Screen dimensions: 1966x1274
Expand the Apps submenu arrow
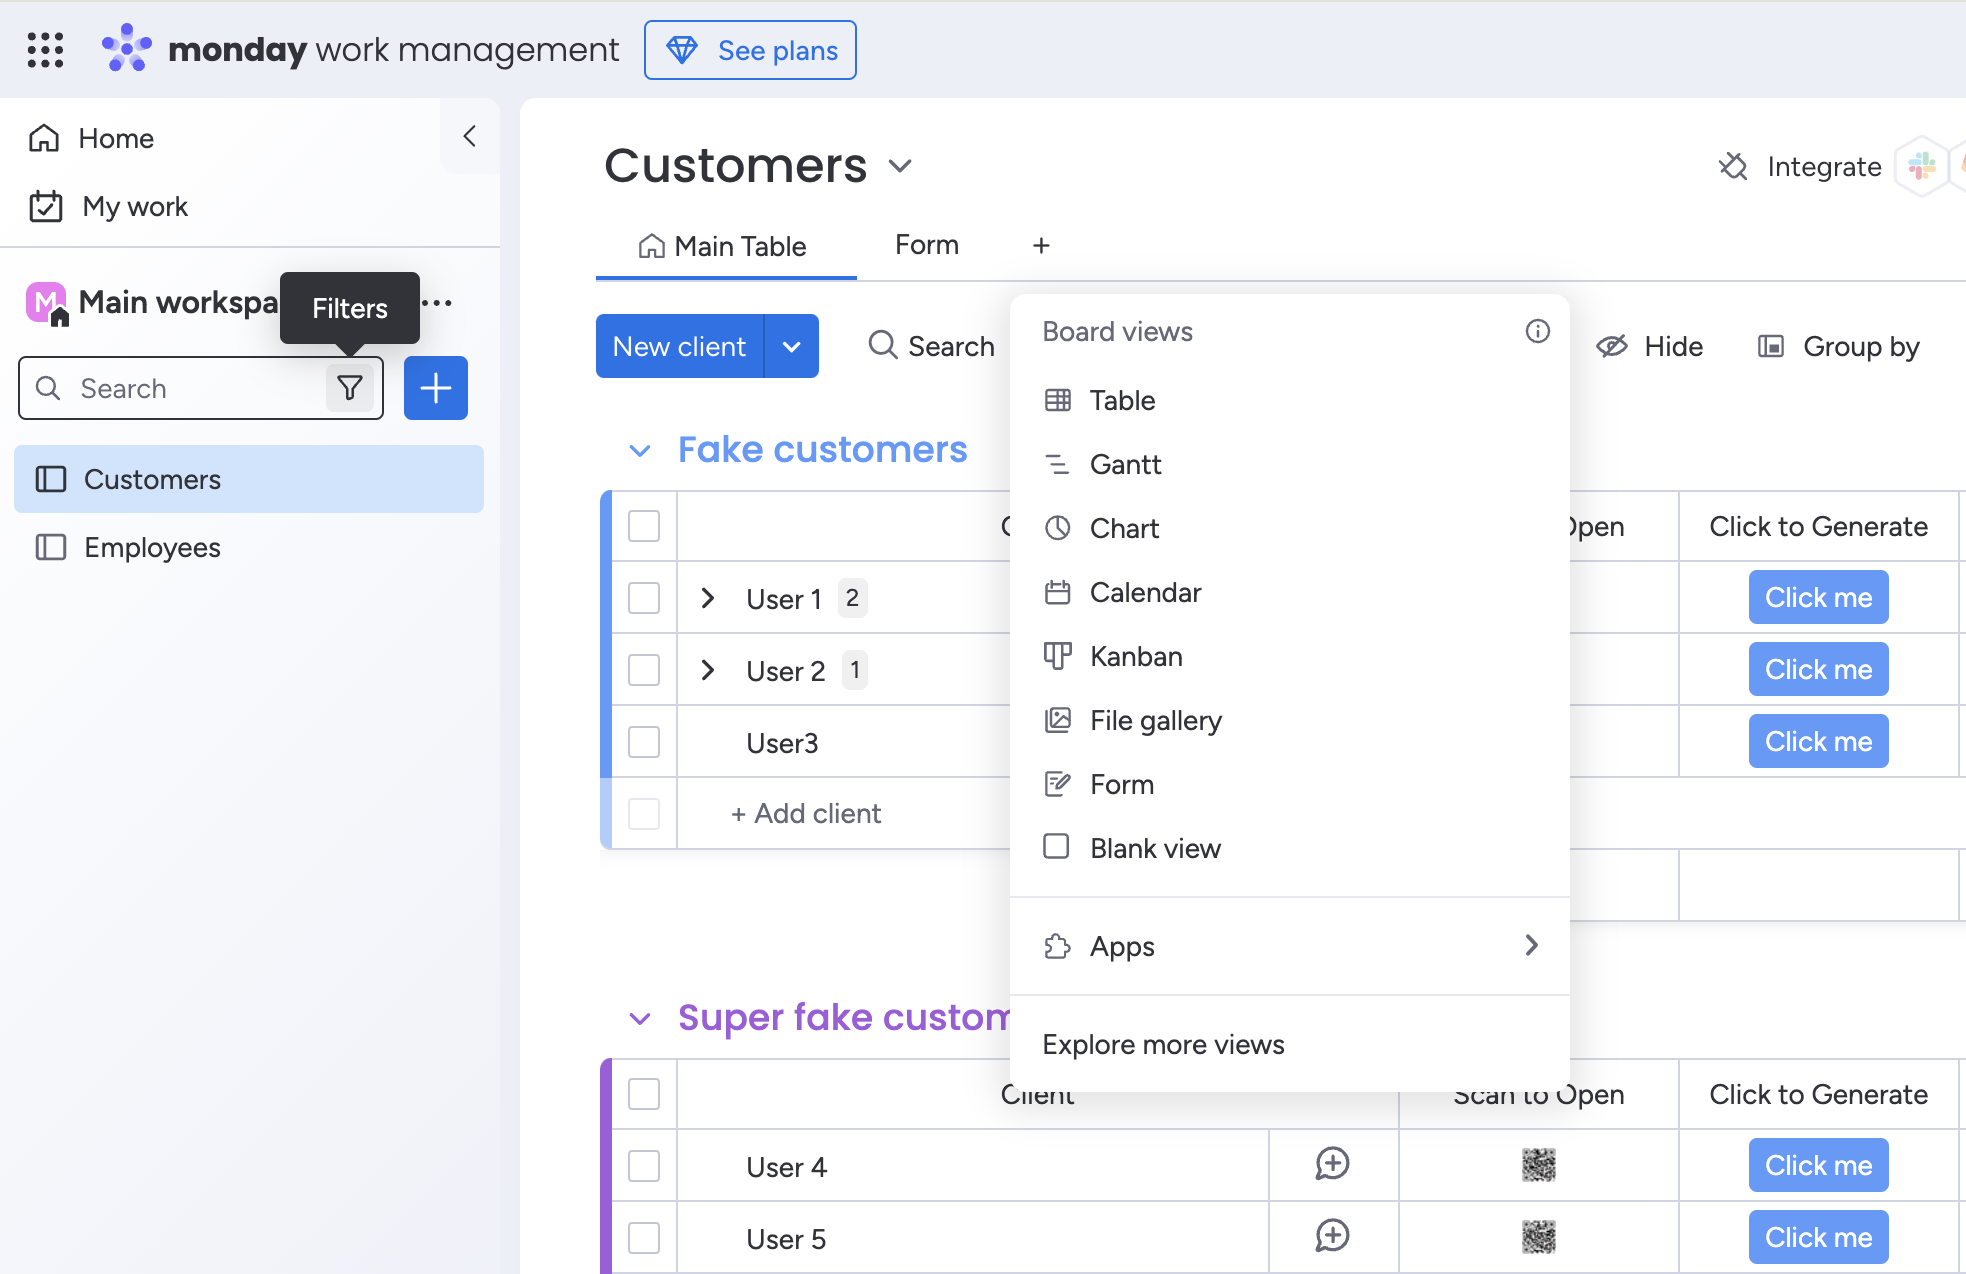pyautogui.click(x=1532, y=944)
